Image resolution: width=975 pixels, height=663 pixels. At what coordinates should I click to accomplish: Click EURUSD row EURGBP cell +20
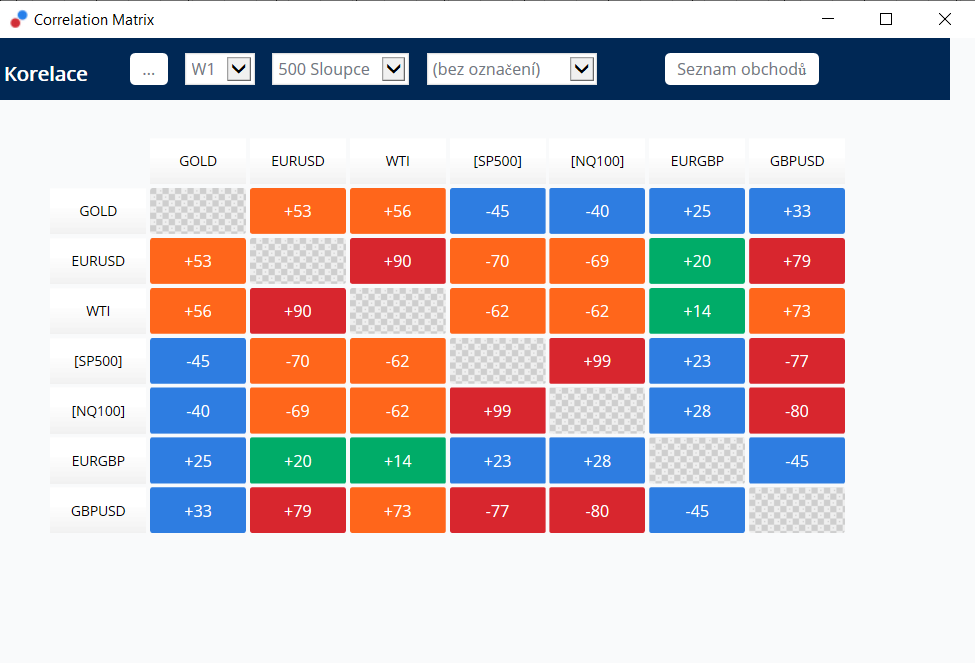(x=697, y=261)
